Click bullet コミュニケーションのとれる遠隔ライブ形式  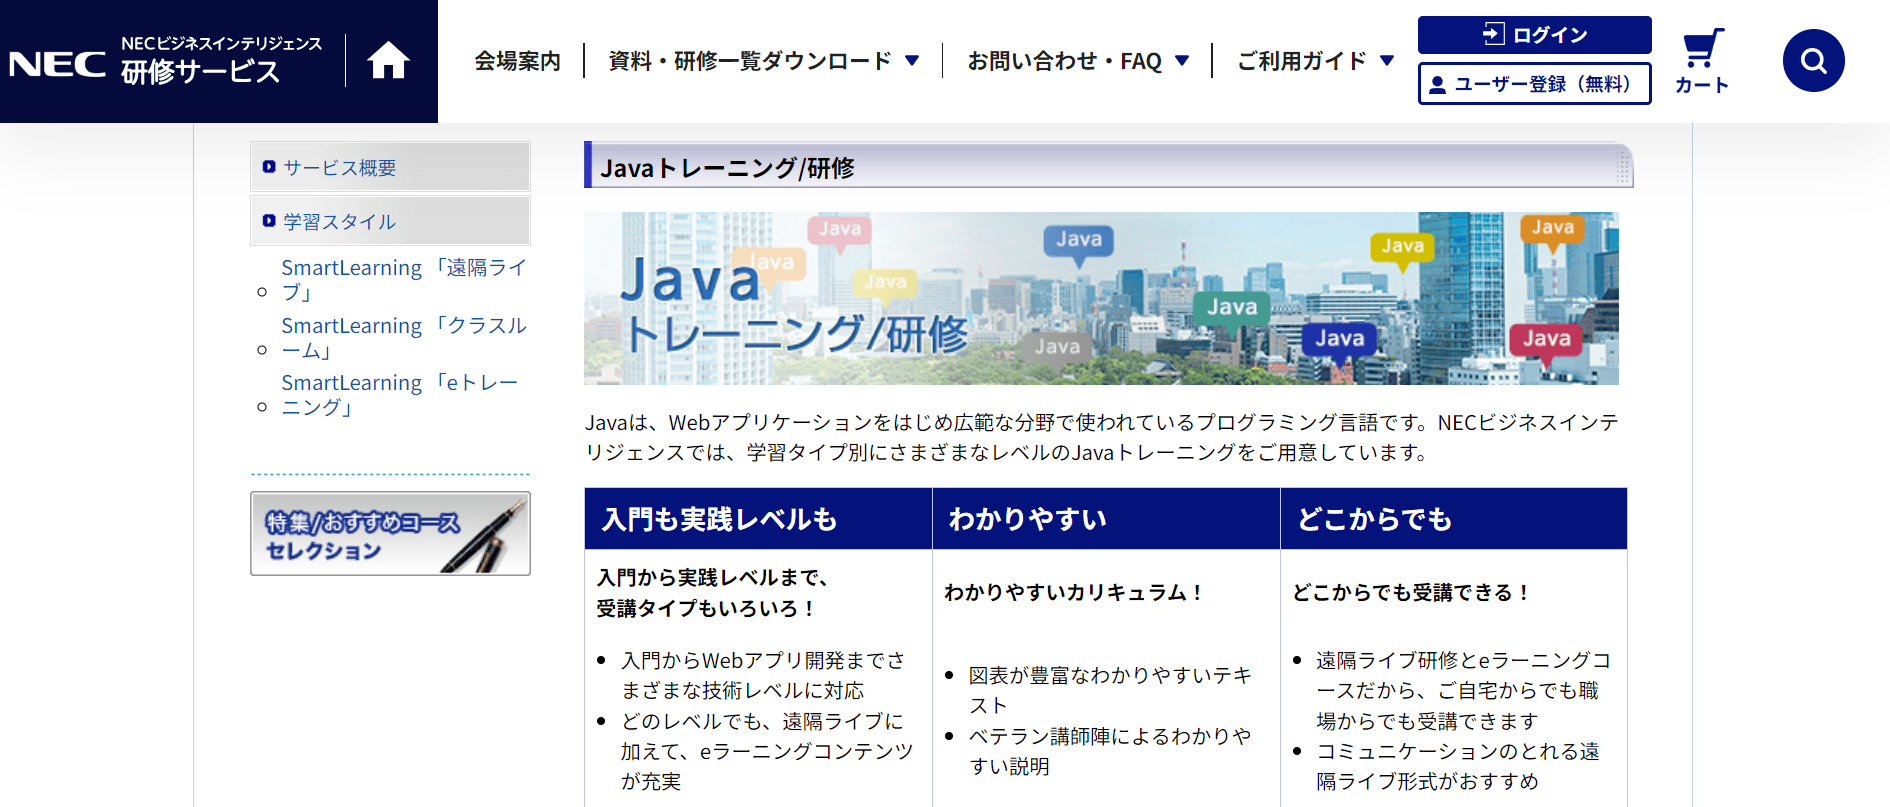[1457, 766]
